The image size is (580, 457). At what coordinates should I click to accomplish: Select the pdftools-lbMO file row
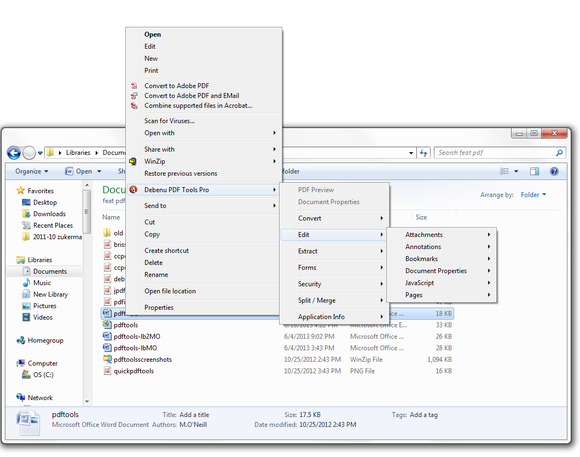coord(277,348)
